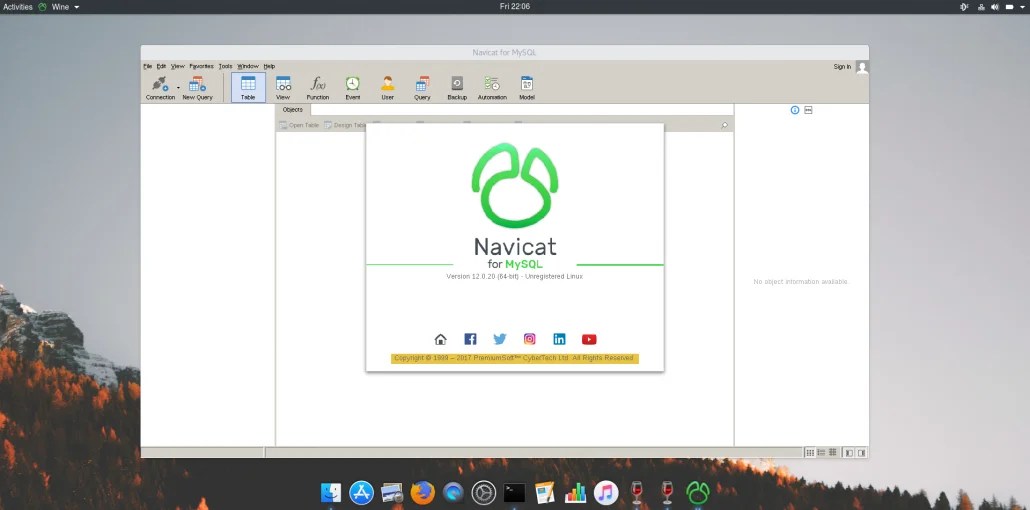Switch to View objects in toolbar
This screenshot has width=1030, height=510.
tap(283, 87)
